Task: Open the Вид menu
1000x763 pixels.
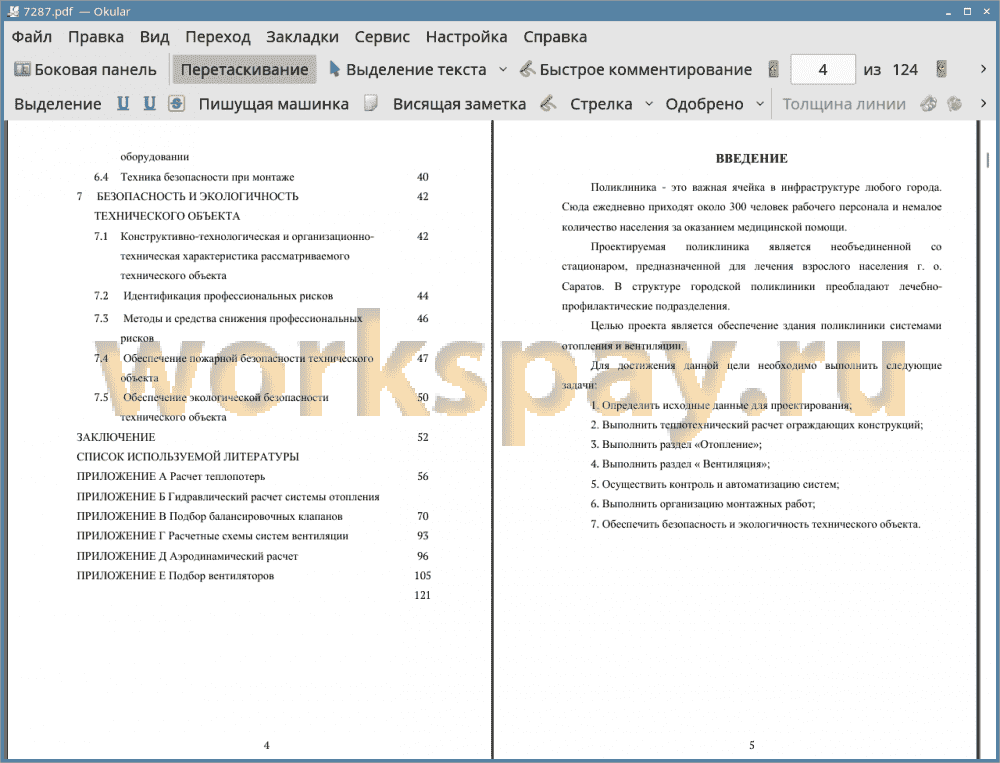Action: 154,37
